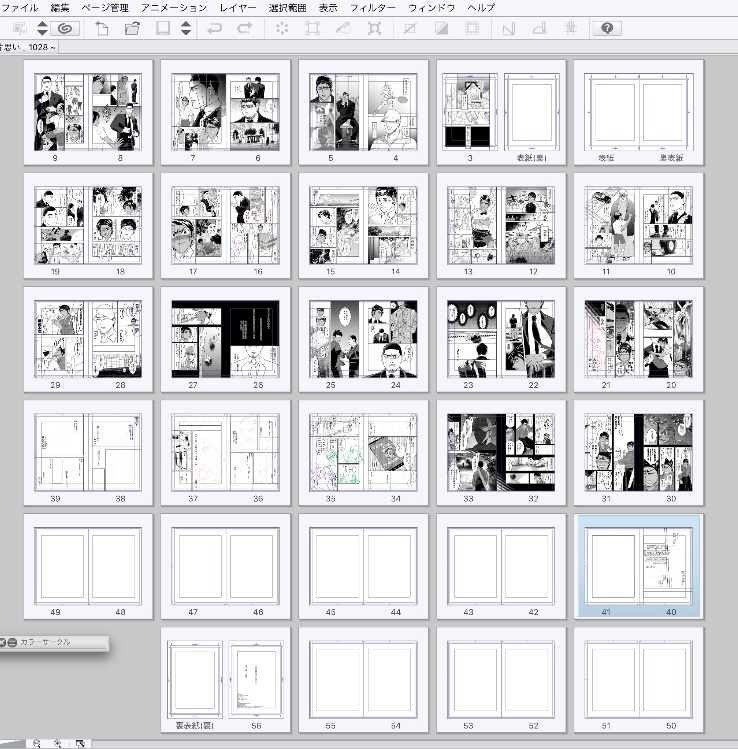Select page 9 thumbnail
Image resolution: width=738 pixels, height=749 pixels.
(x=61, y=112)
